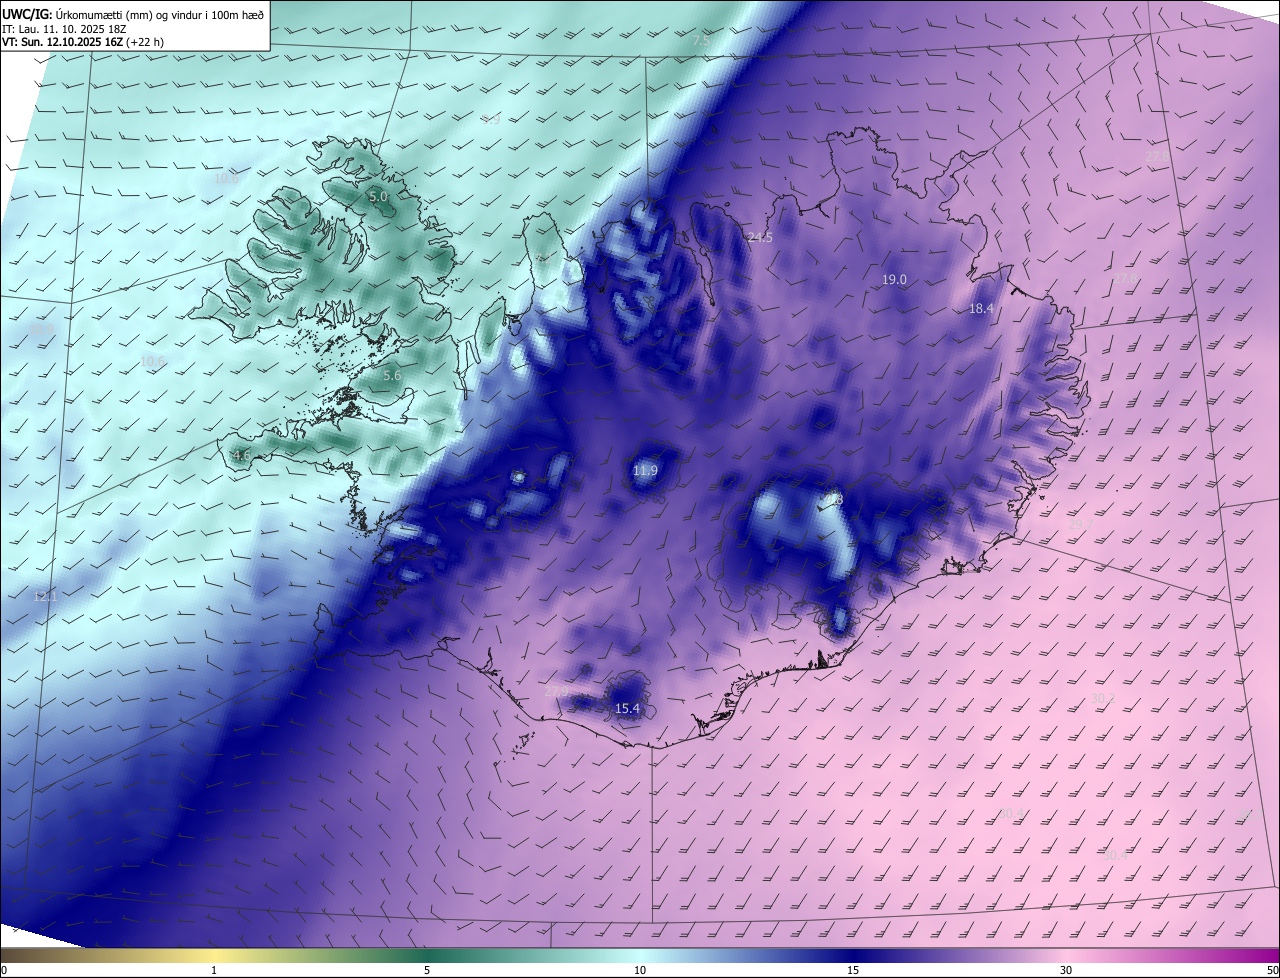Click the 4.6 value label on Snæfellsnes

coord(242,455)
